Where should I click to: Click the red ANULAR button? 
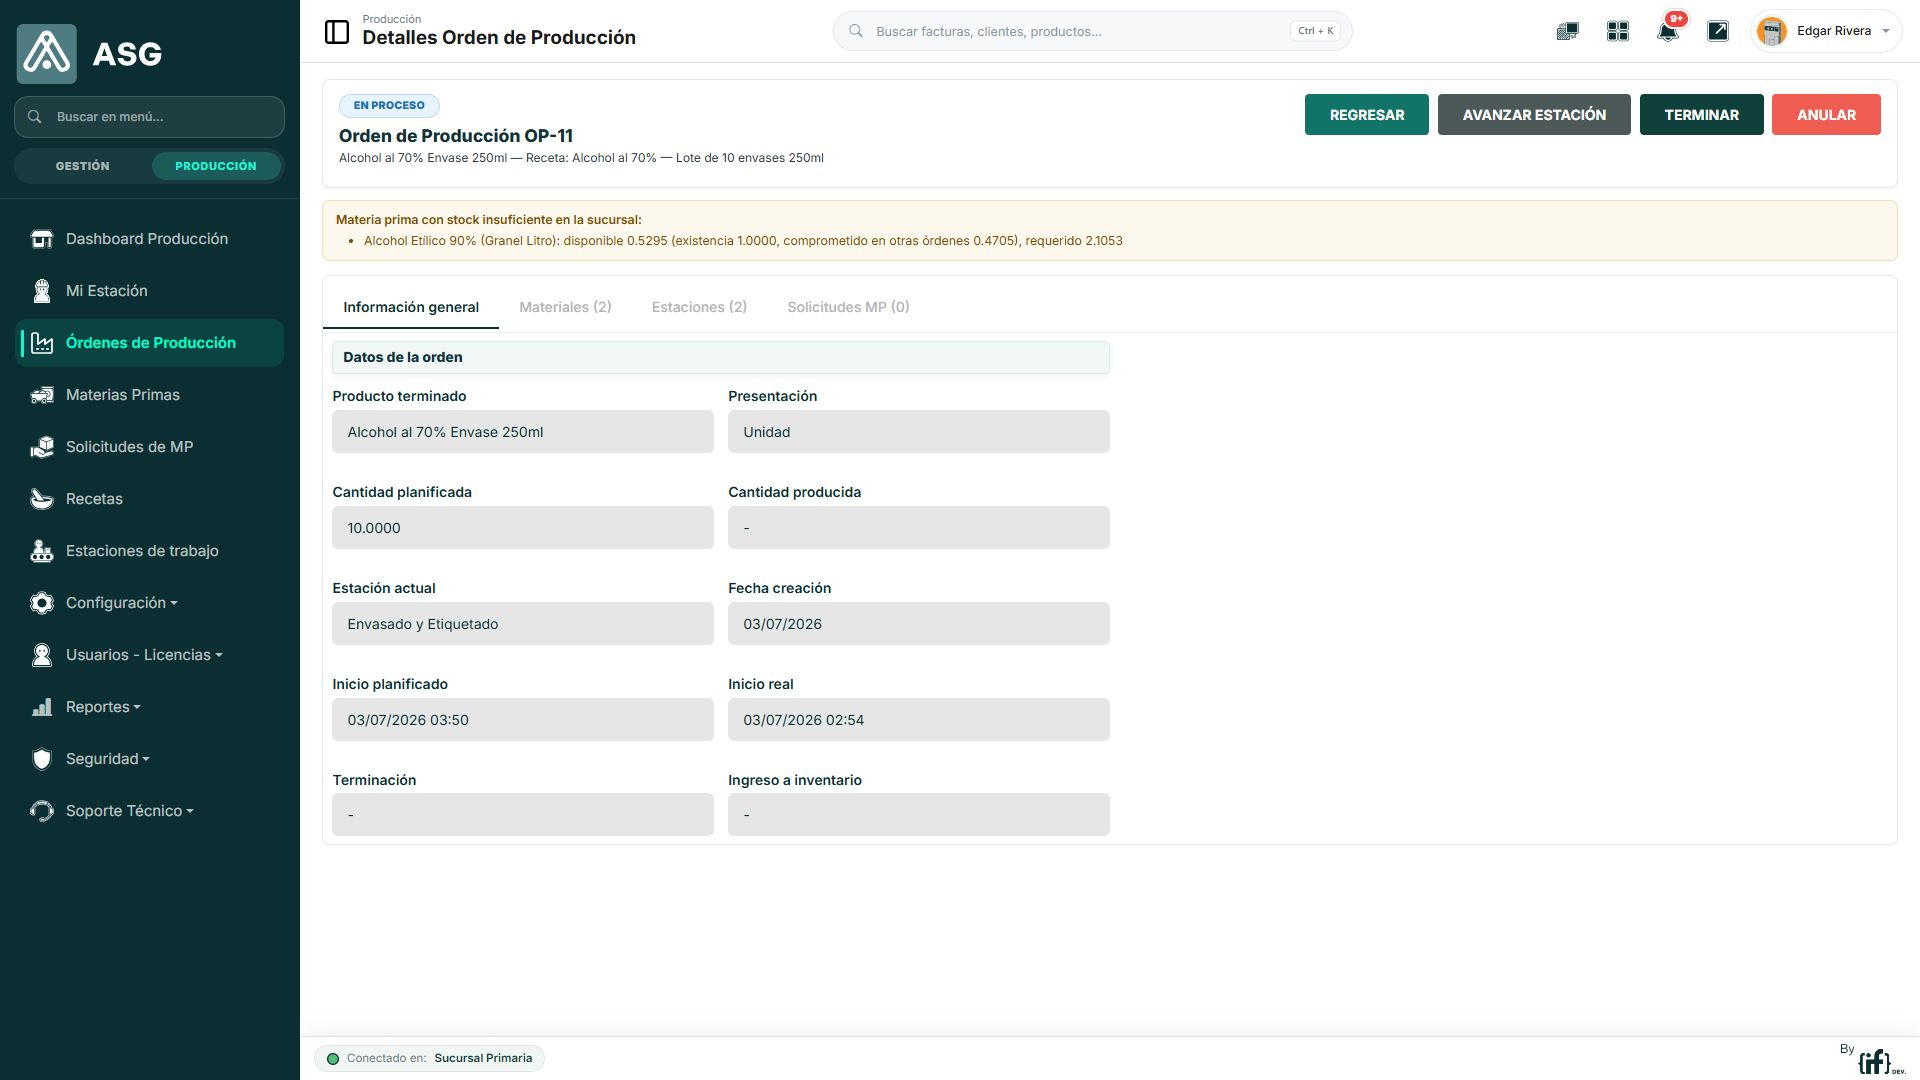click(1826, 115)
